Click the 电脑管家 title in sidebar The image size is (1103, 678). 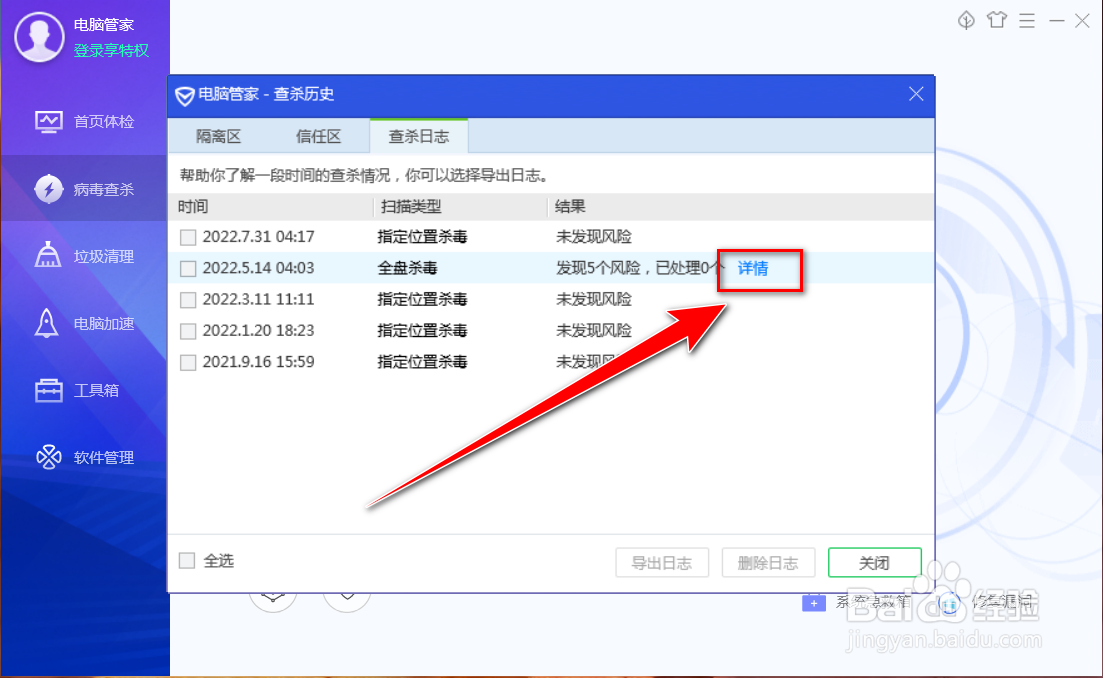pyautogui.click(x=103, y=25)
